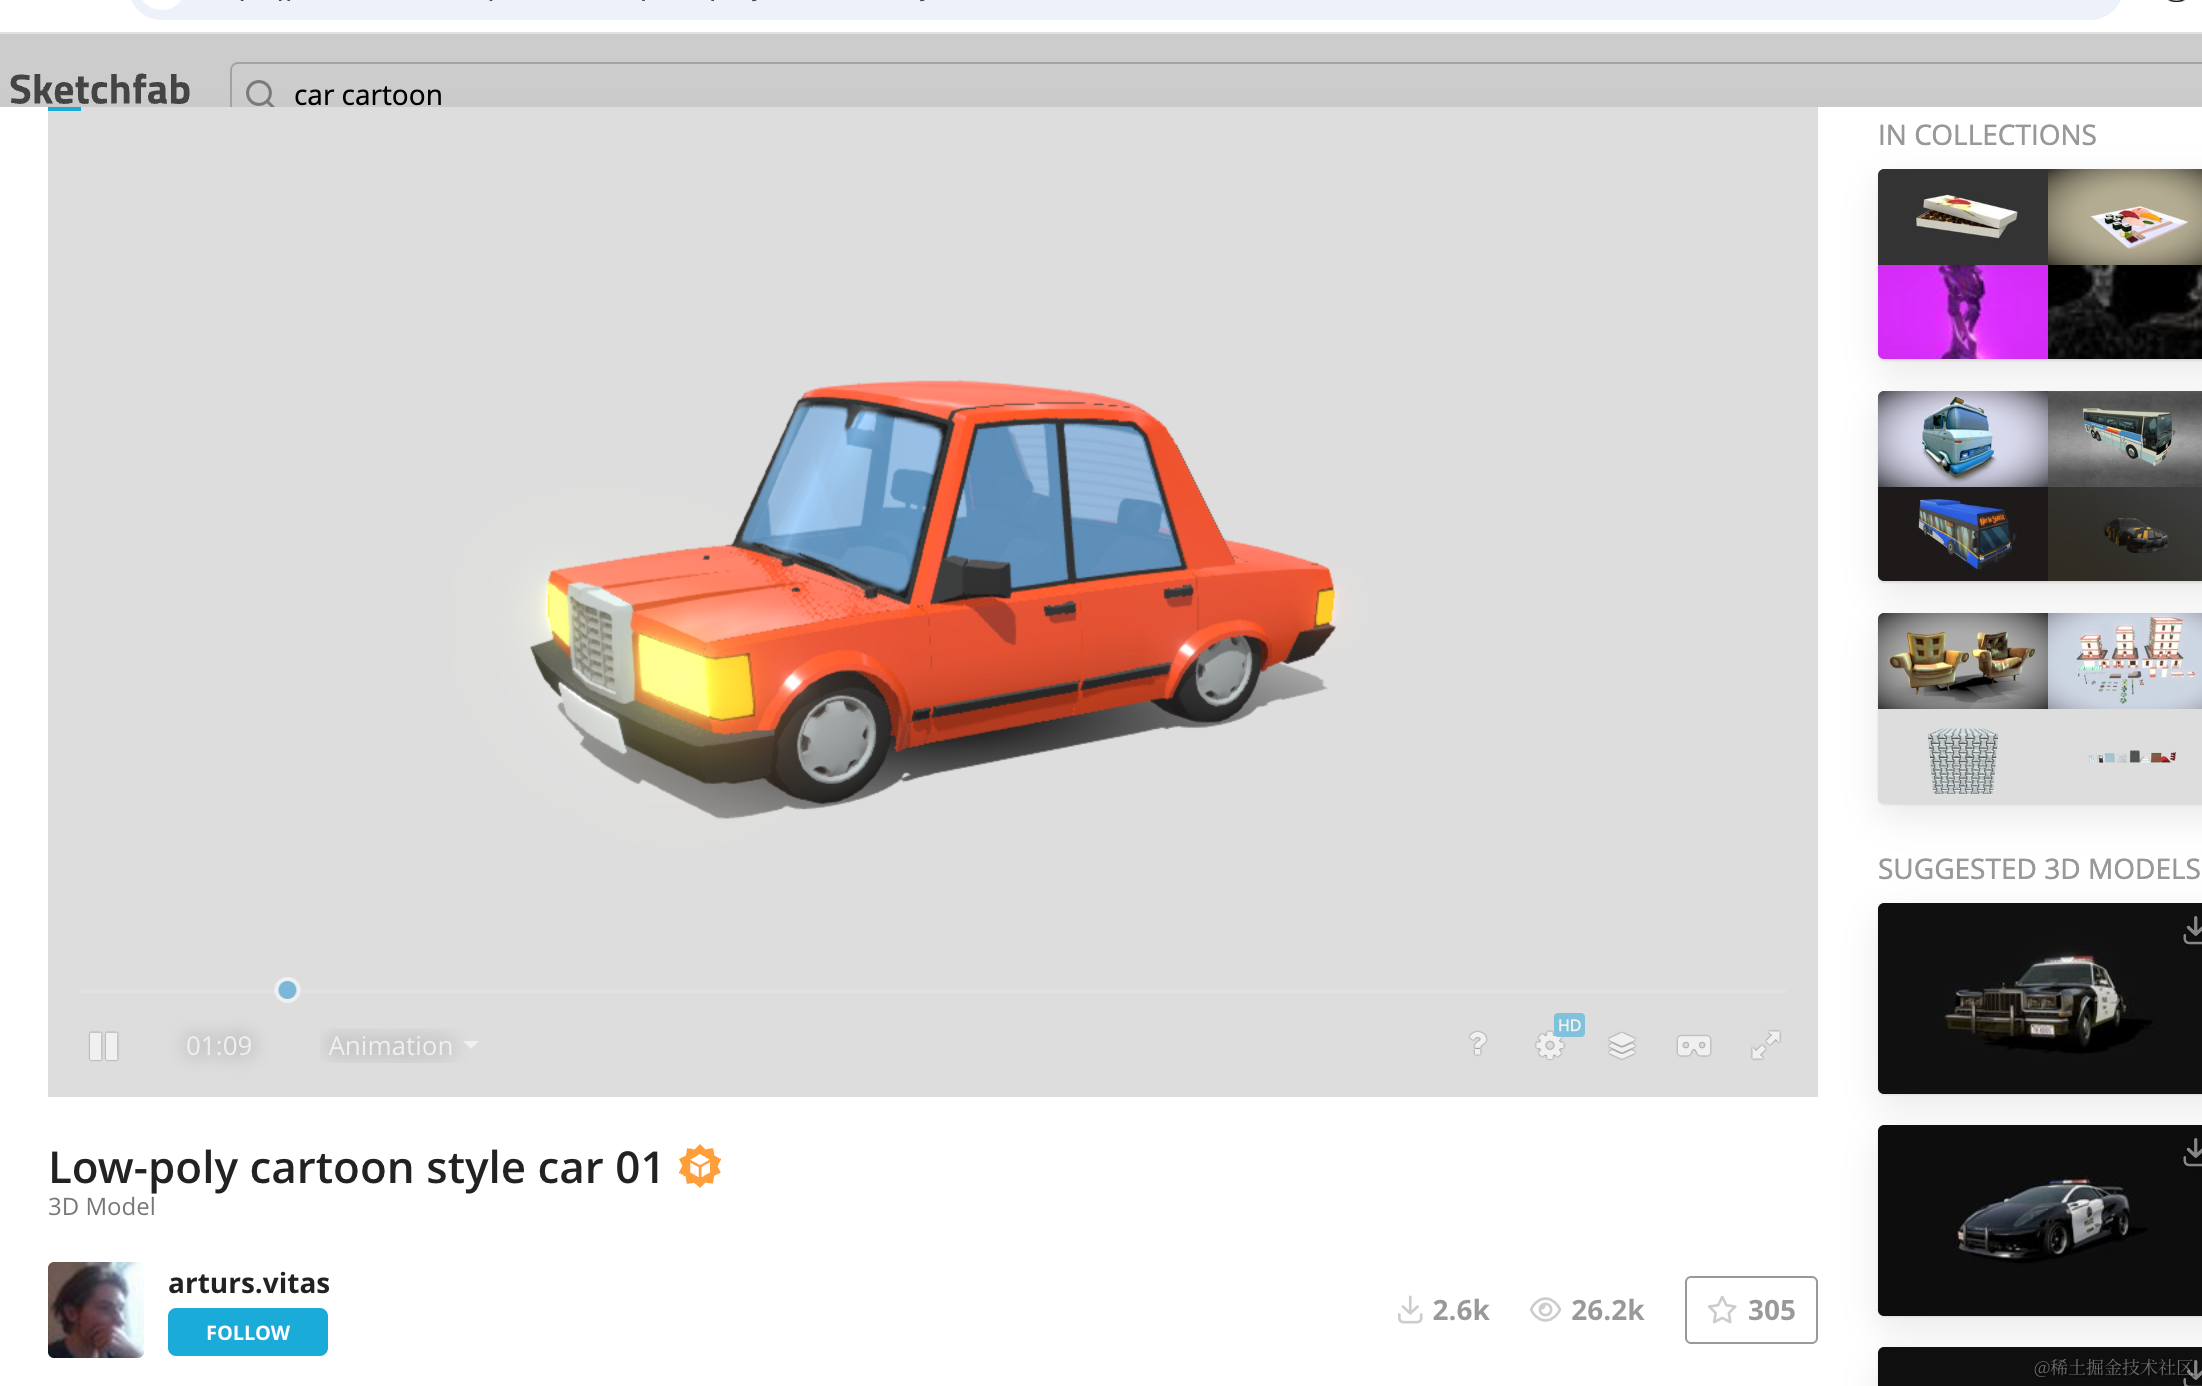This screenshot has height=1386, width=2202.
Task: Click the 3D Model subtitle text
Action: pyautogui.click(x=102, y=1207)
